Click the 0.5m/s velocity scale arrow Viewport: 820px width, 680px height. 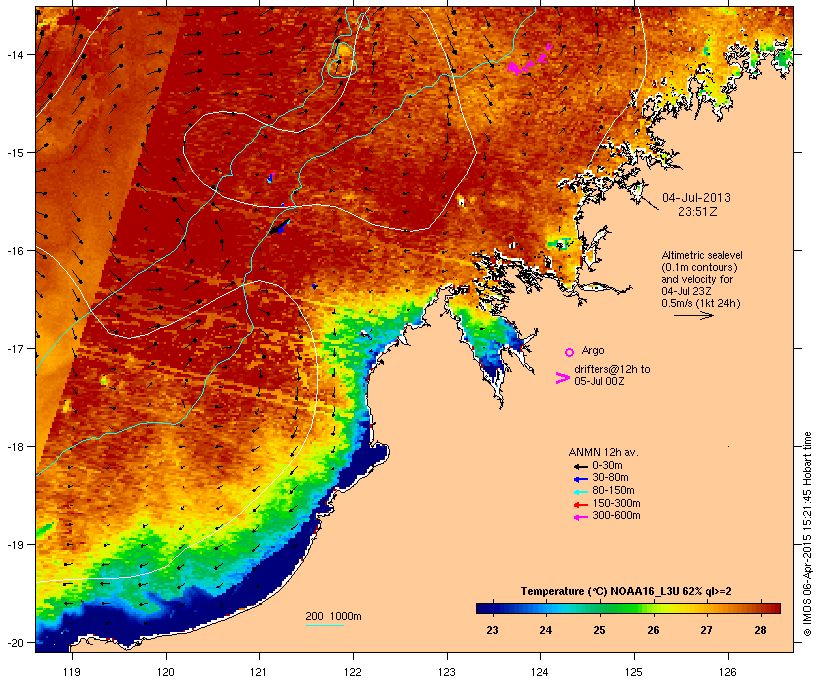(x=693, y=315)
